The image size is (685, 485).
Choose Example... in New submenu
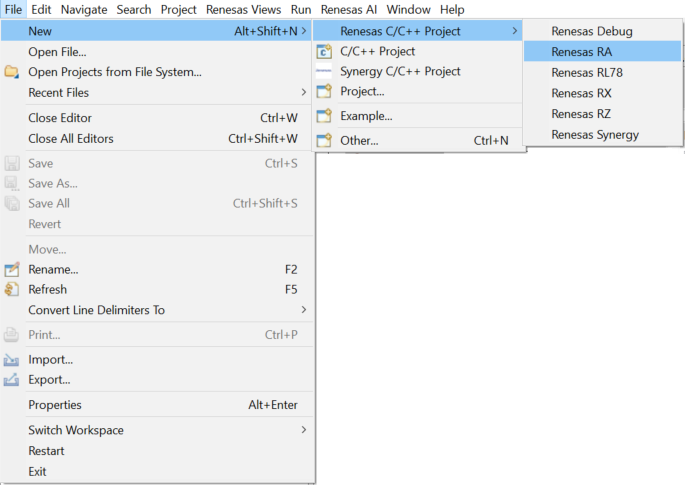click(418, 116)
